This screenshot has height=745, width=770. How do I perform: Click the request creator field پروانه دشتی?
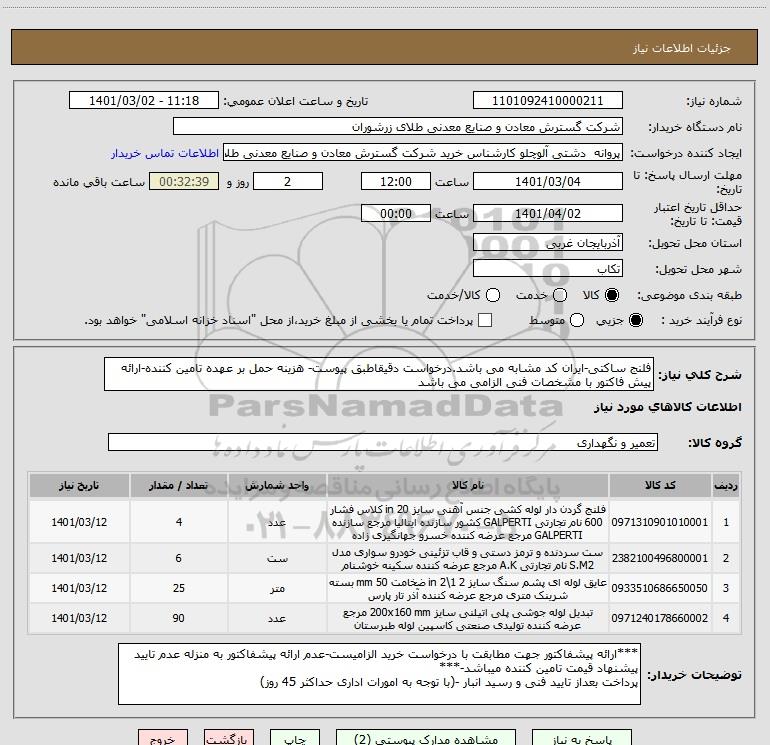pyautogui.click(x=423, y=153)
